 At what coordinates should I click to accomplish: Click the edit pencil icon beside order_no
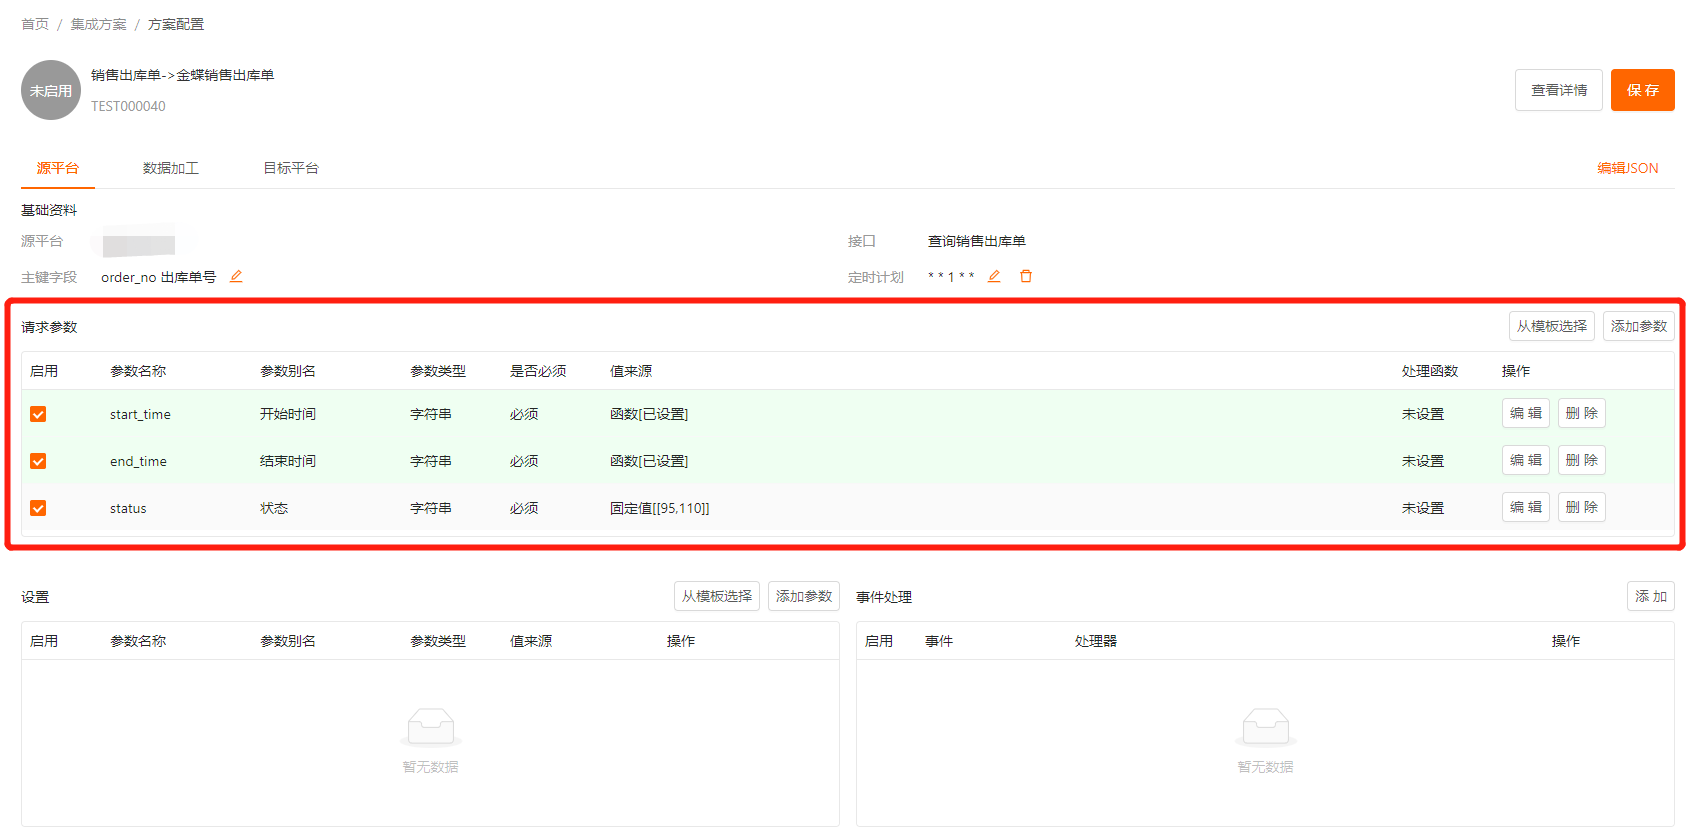236,277
